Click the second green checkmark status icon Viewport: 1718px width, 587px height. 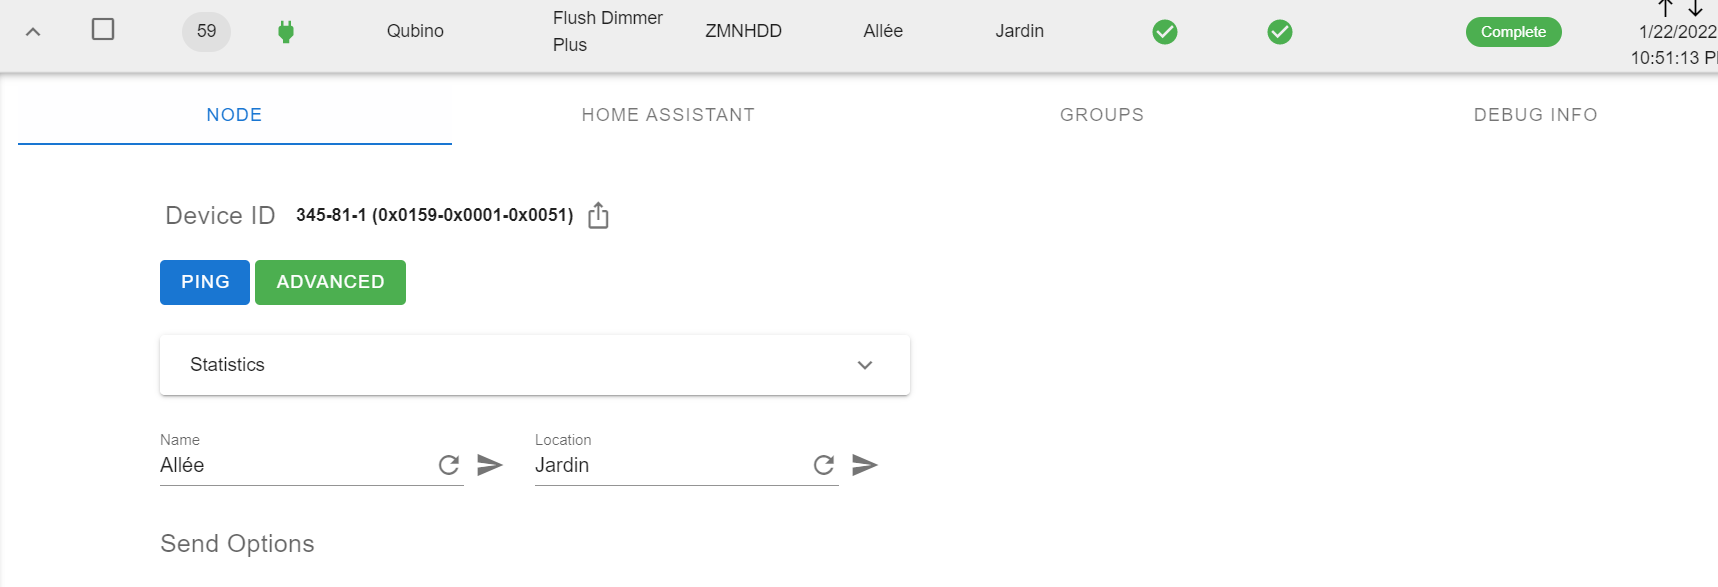[1278, 31]
